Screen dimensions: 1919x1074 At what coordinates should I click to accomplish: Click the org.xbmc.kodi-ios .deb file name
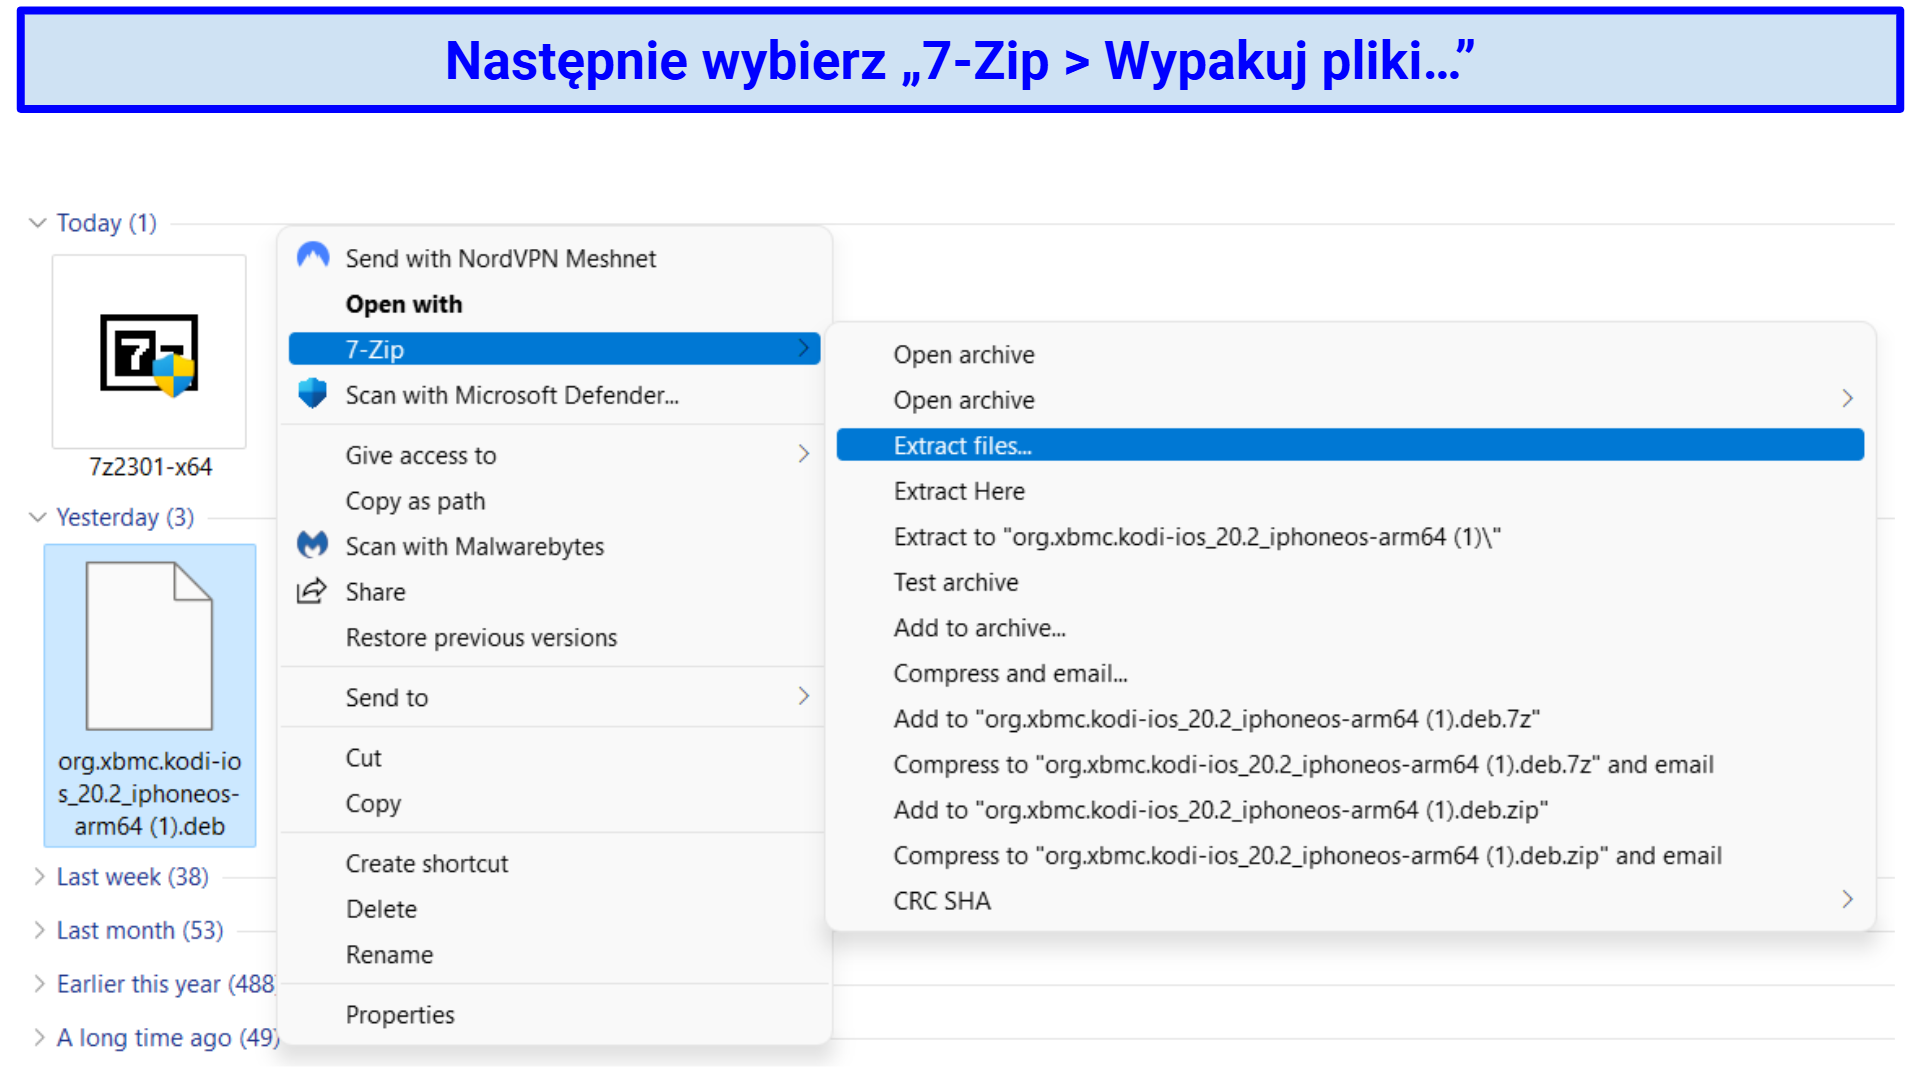pyautogui.click(x=149, y=793)
